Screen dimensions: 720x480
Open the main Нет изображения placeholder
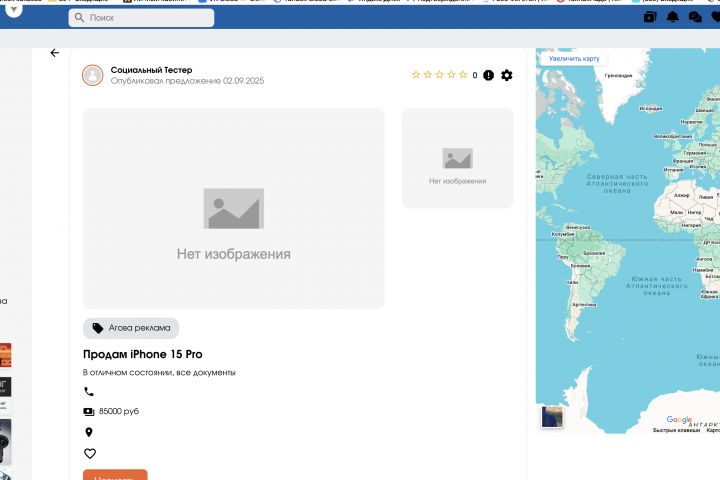(x=234, y=209)
